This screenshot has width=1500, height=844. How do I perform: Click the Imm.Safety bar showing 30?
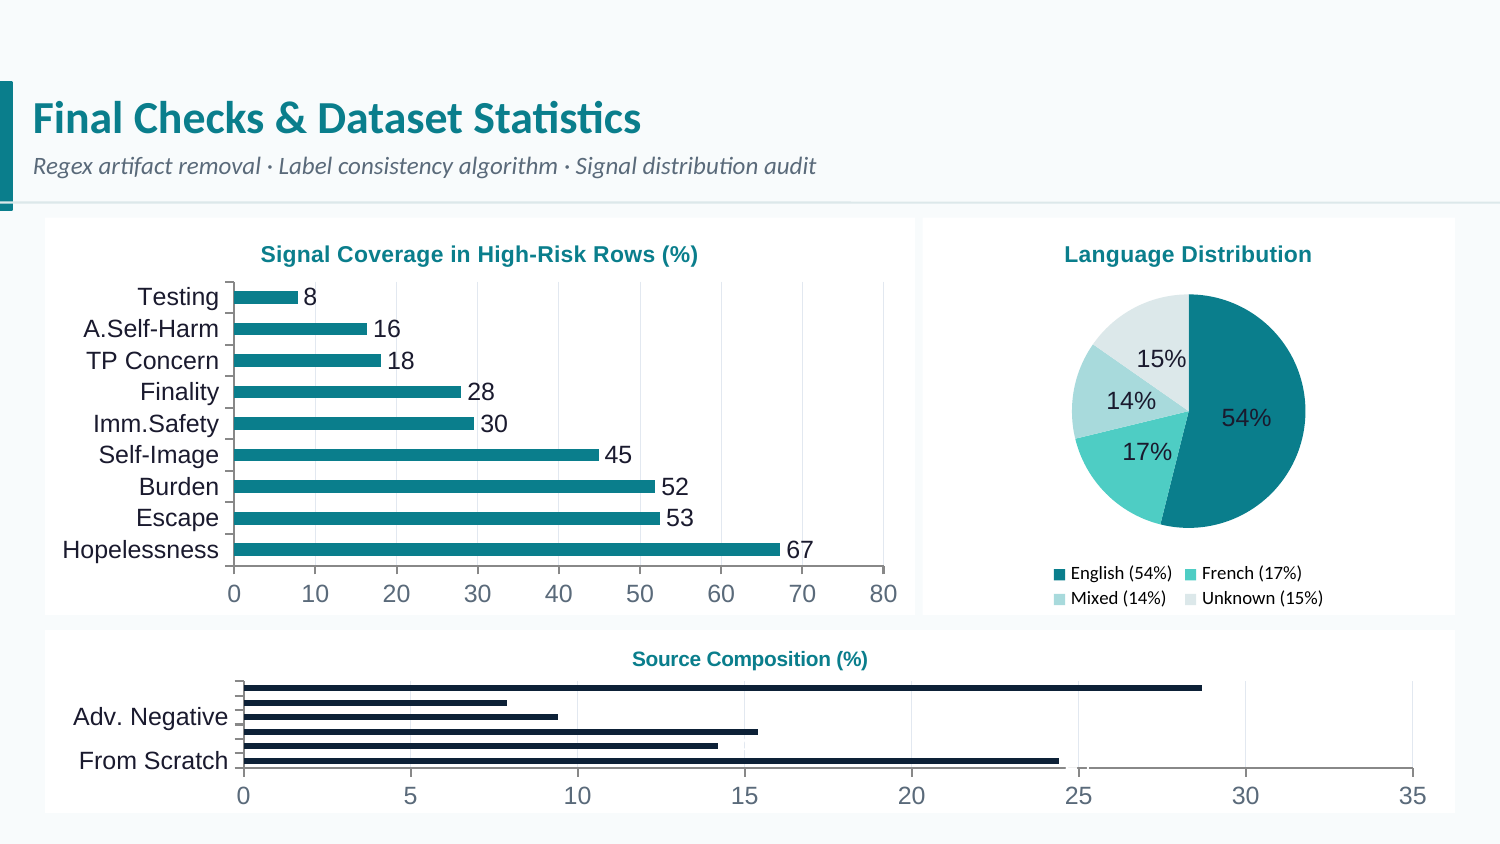(350, 423)
